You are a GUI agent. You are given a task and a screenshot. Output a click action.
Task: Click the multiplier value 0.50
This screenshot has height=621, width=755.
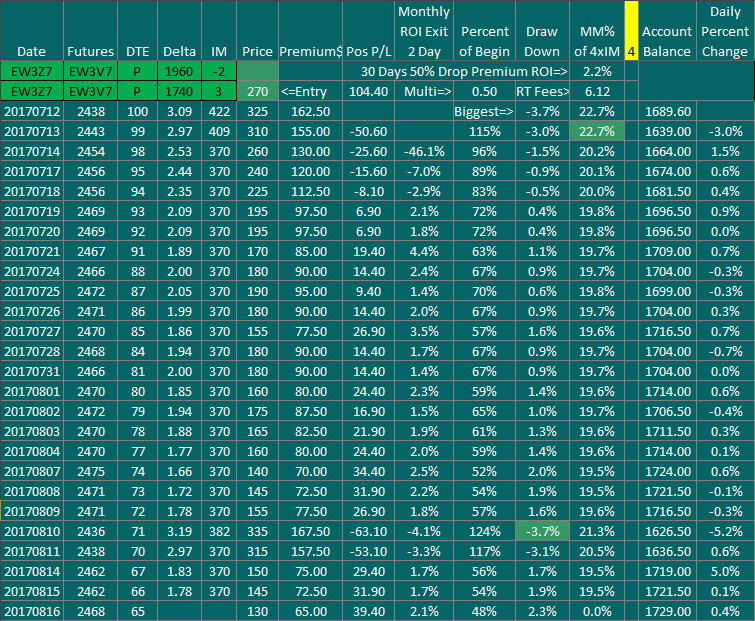[x=484, y=91]
